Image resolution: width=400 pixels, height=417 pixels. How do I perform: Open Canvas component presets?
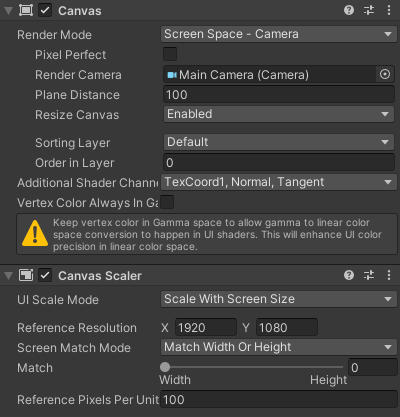click(x=369, y=10)
